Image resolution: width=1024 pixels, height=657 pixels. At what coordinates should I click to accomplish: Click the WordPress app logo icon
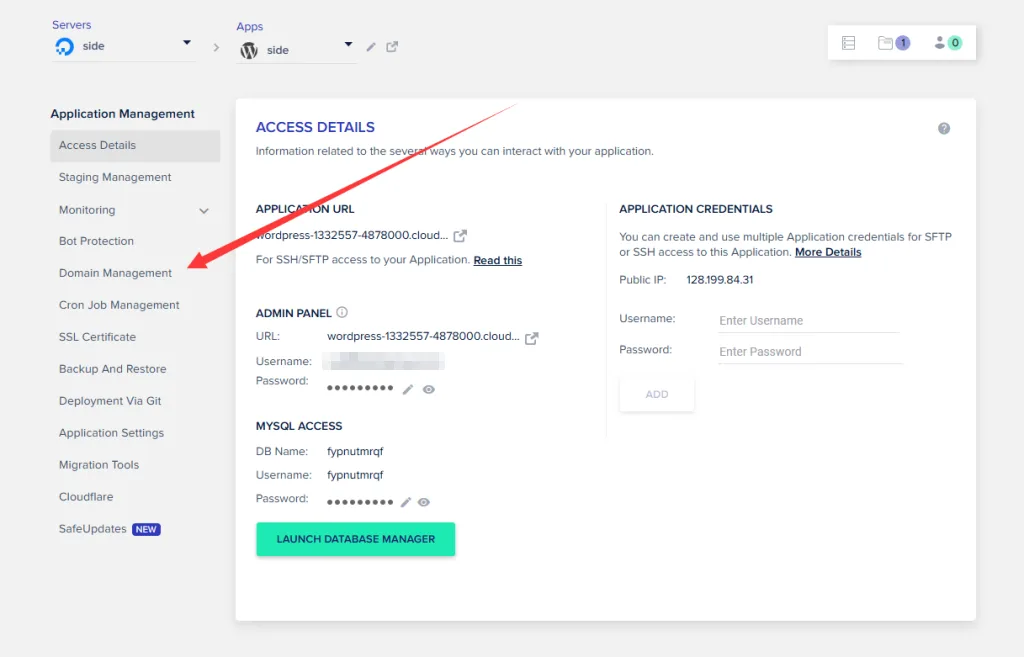[x=249, y=50]
